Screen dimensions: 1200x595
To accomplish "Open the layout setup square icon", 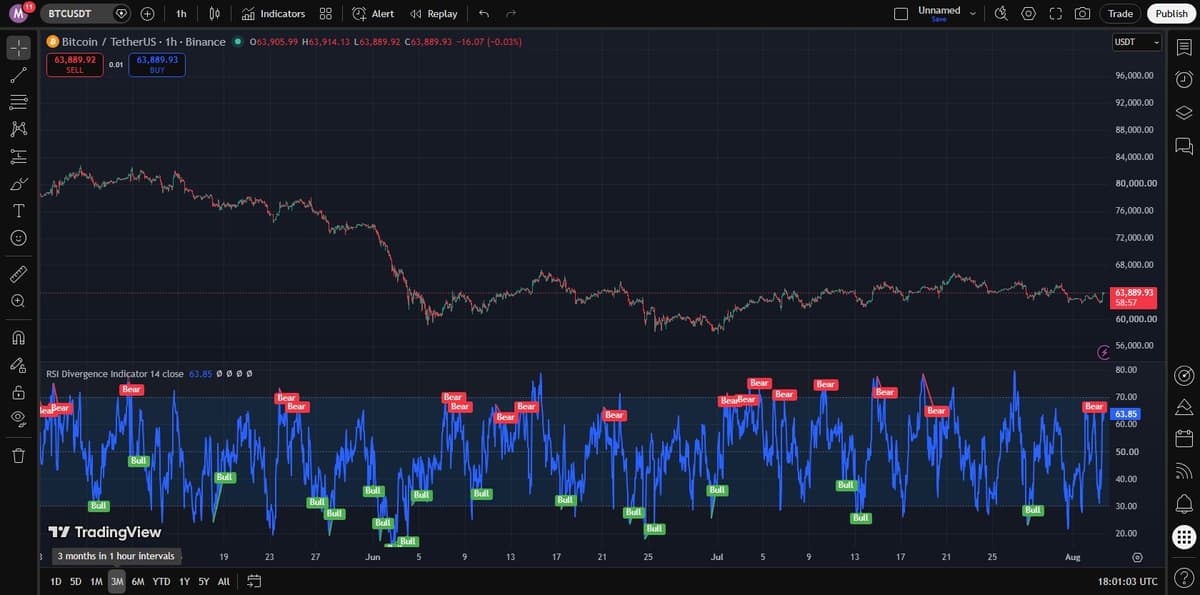I will point(901,14).
